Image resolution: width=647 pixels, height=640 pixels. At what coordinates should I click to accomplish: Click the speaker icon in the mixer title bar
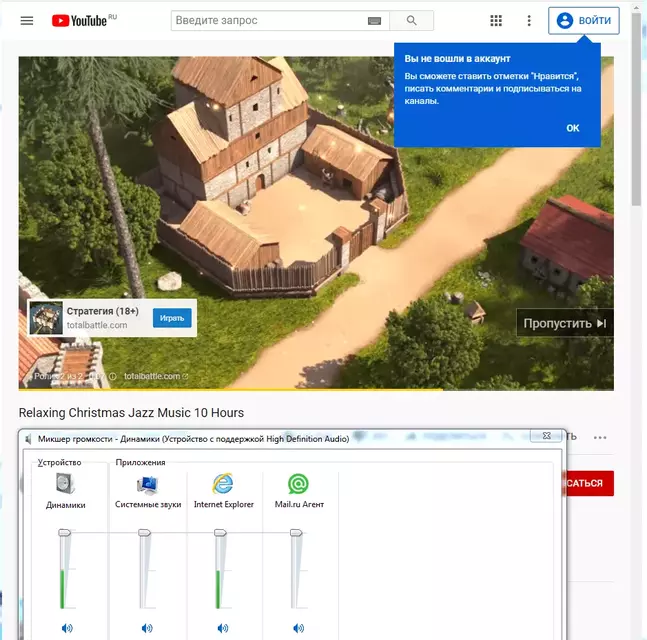[28, 439]
